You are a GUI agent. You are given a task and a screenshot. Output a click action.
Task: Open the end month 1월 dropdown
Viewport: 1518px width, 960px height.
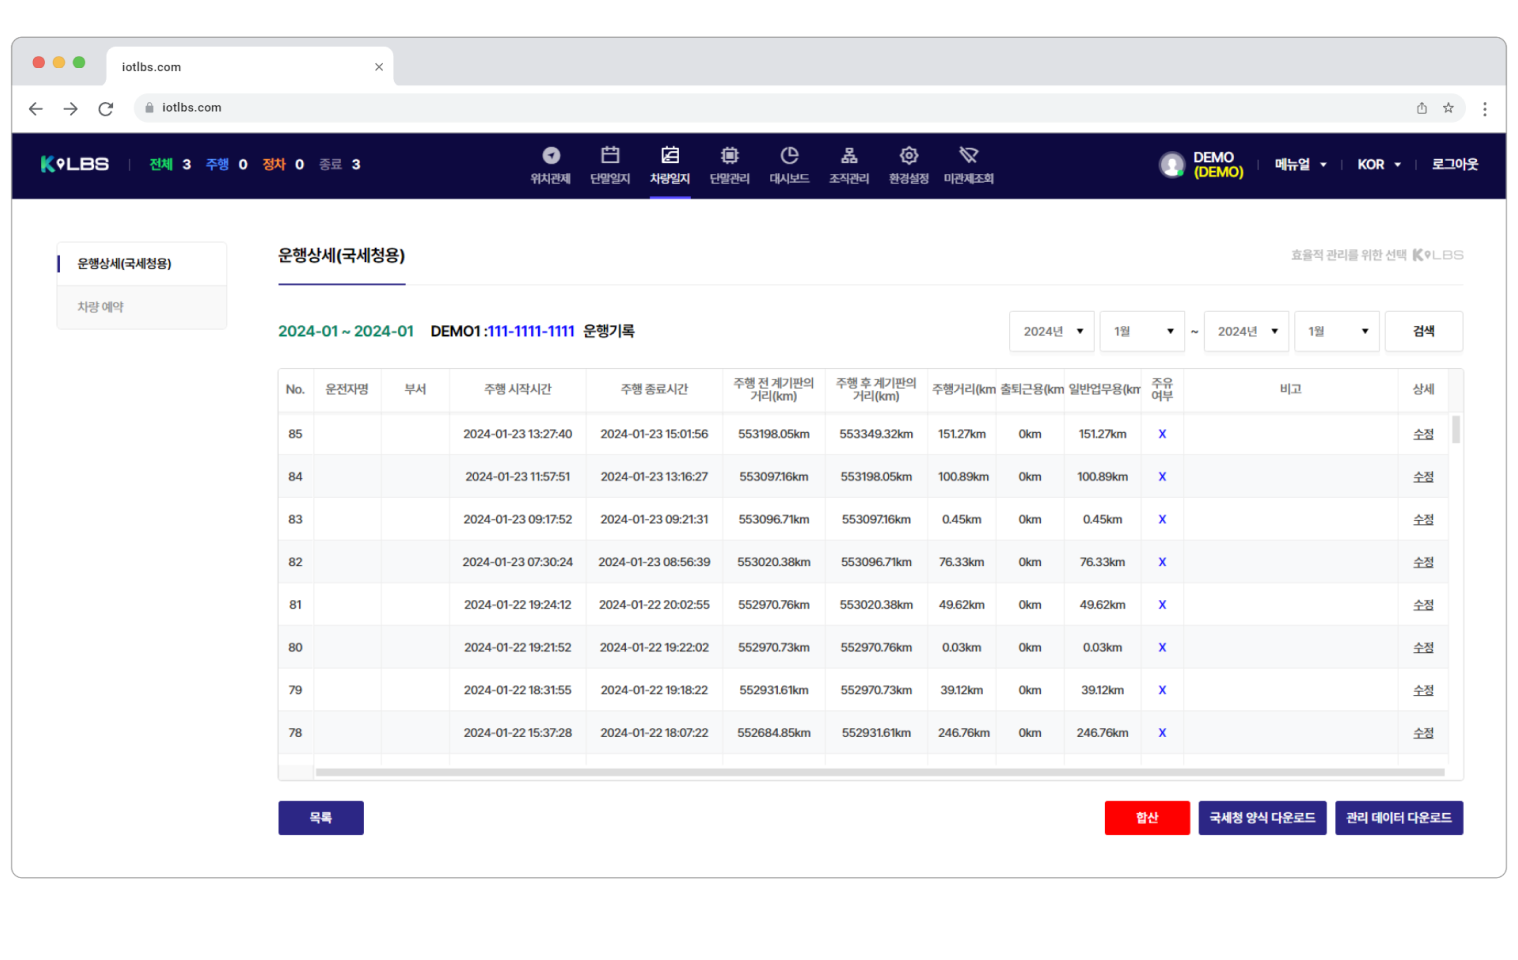click(x=1337, y=331)
